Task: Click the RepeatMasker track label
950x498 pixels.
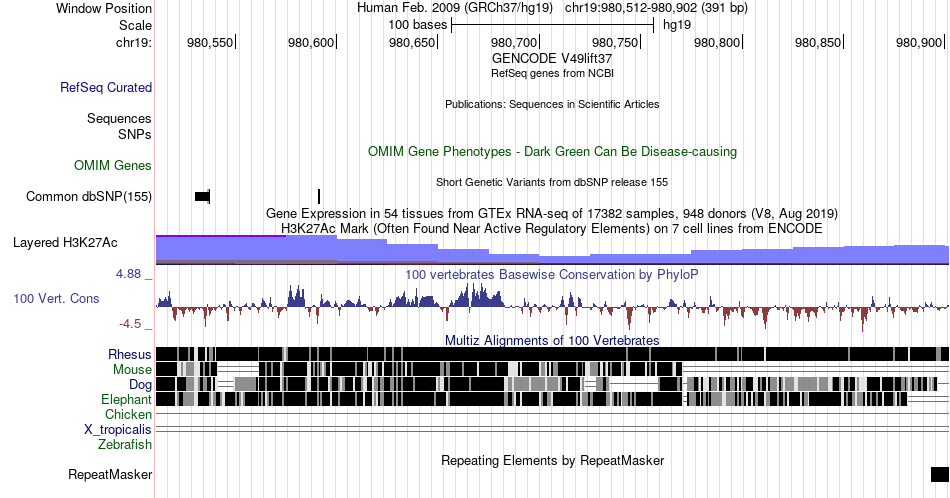Action: pos(110,474)
